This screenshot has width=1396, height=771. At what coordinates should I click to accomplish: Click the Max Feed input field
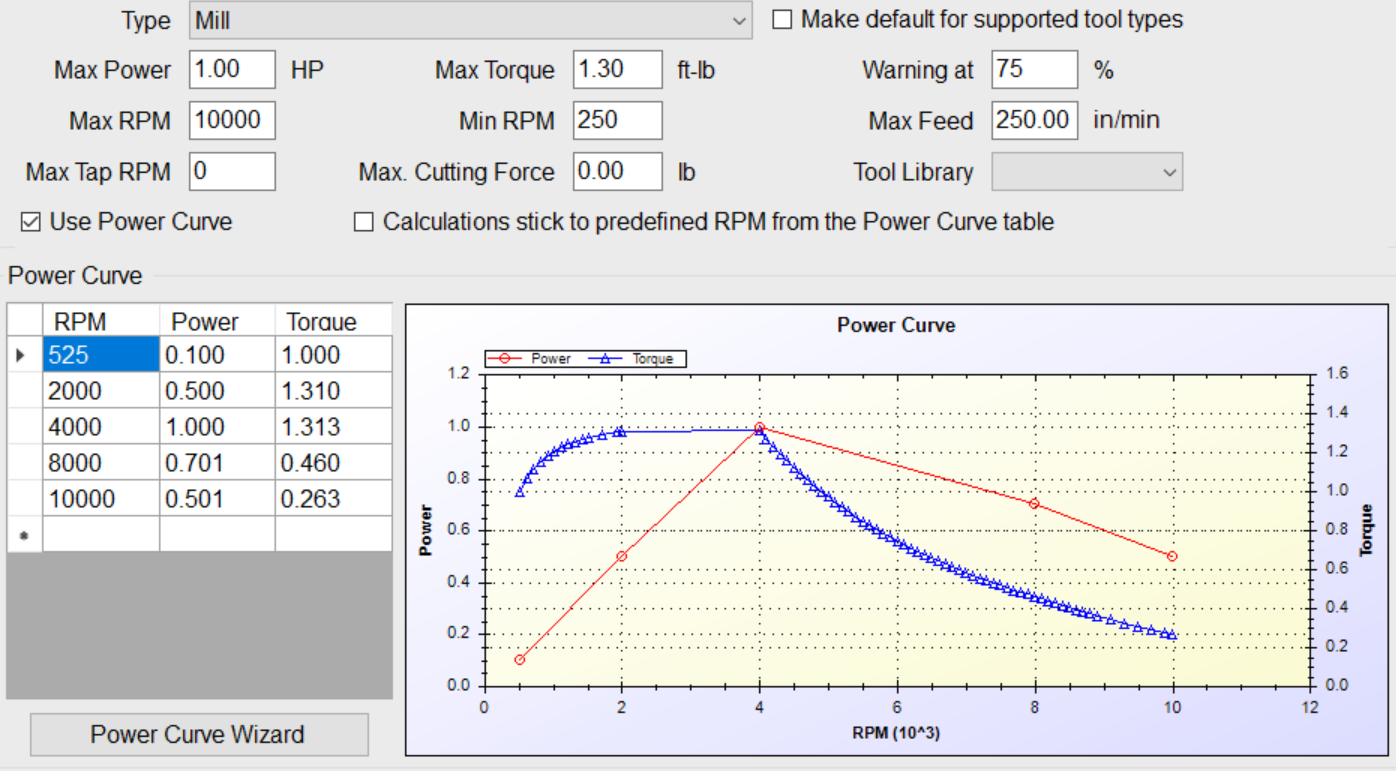(1034, 121)
